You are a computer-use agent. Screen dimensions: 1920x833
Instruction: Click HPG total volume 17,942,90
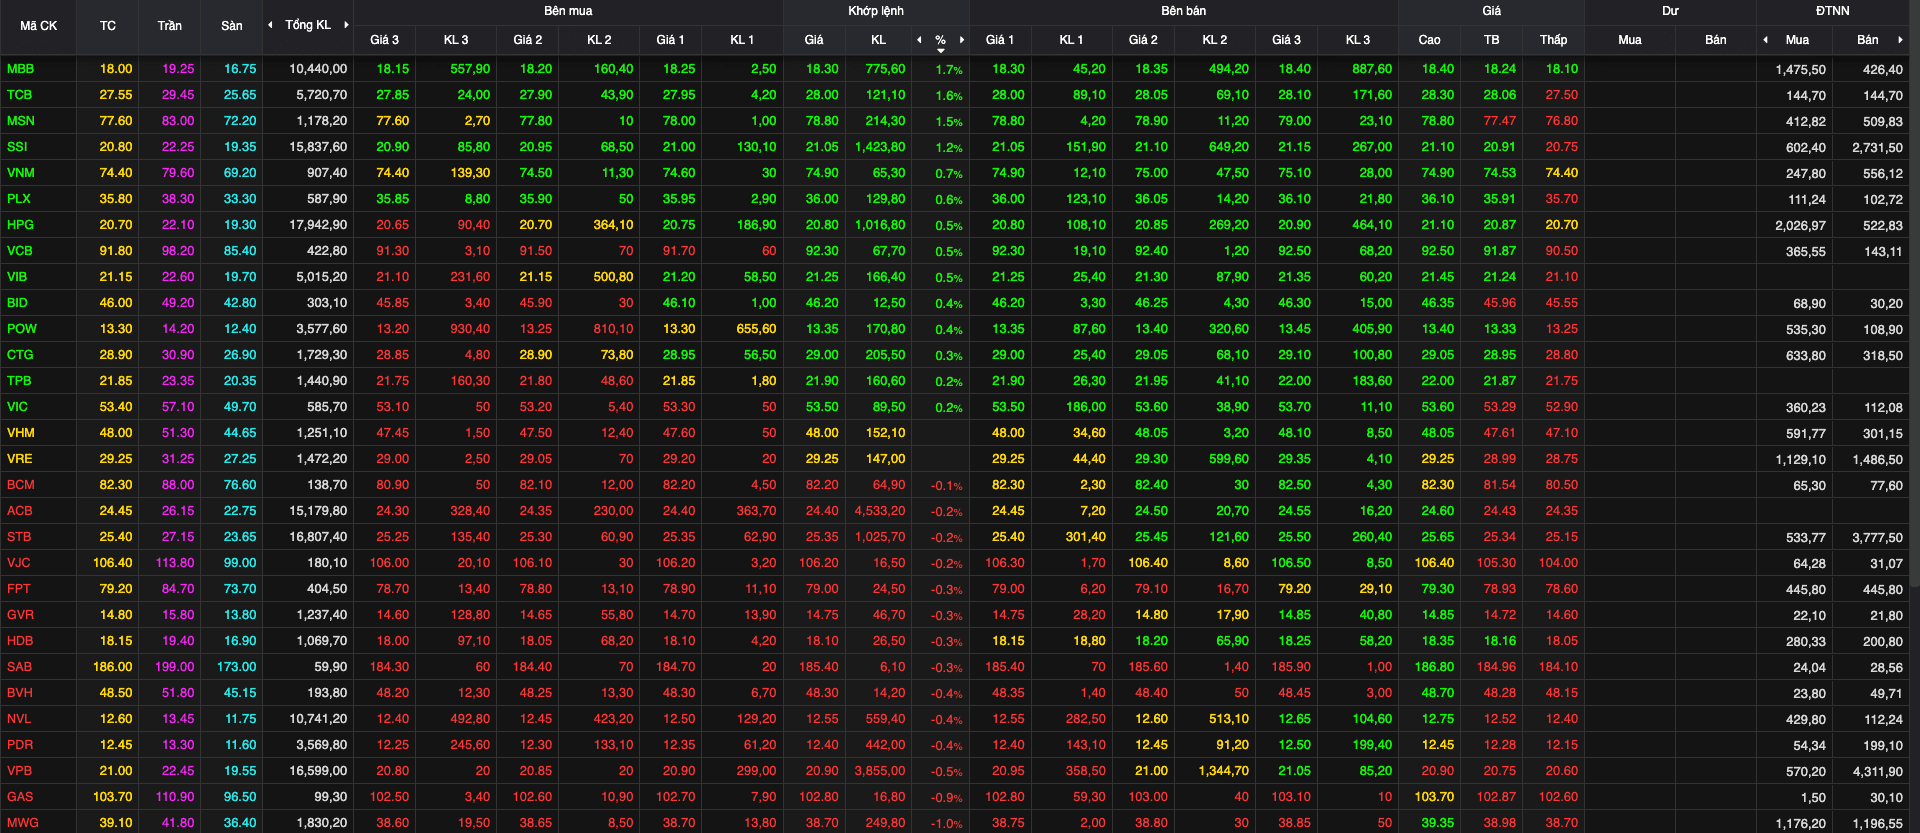[318, 225]
